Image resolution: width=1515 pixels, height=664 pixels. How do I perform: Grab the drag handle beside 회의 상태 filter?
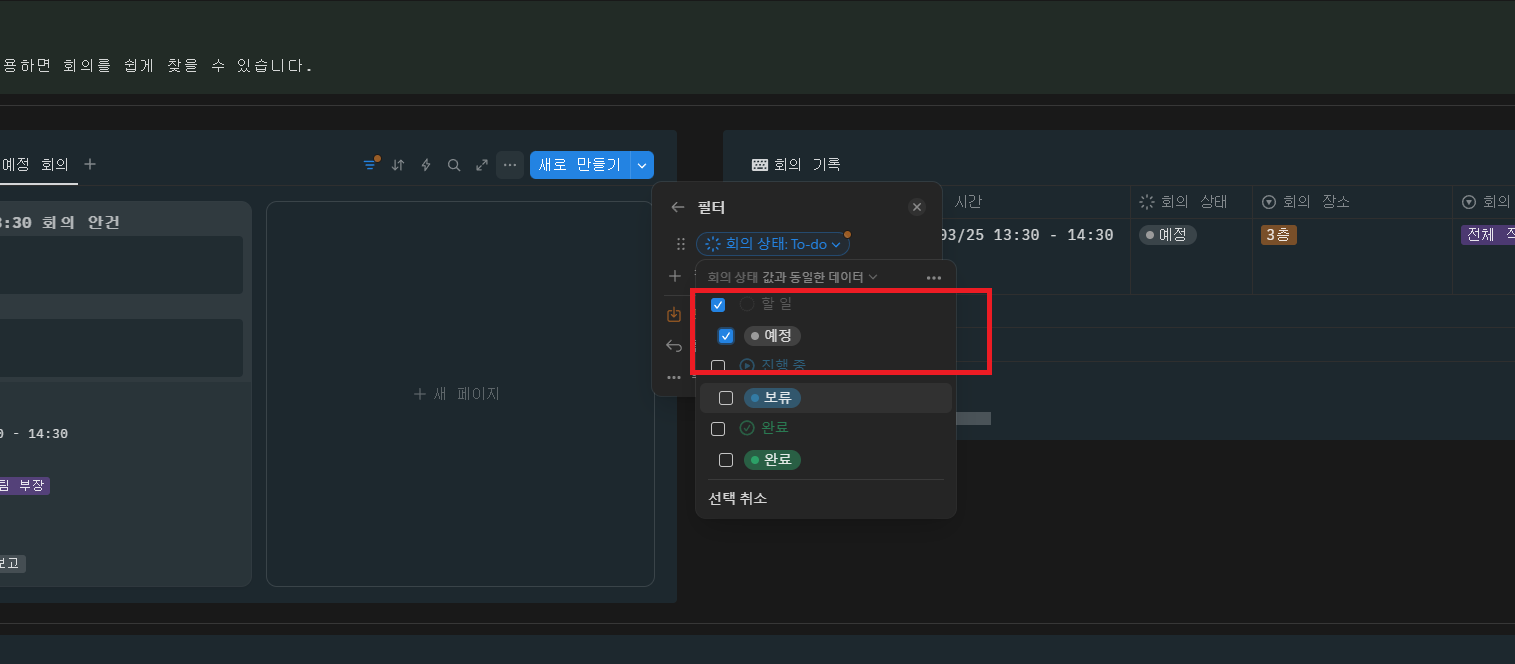pos(681,243)
